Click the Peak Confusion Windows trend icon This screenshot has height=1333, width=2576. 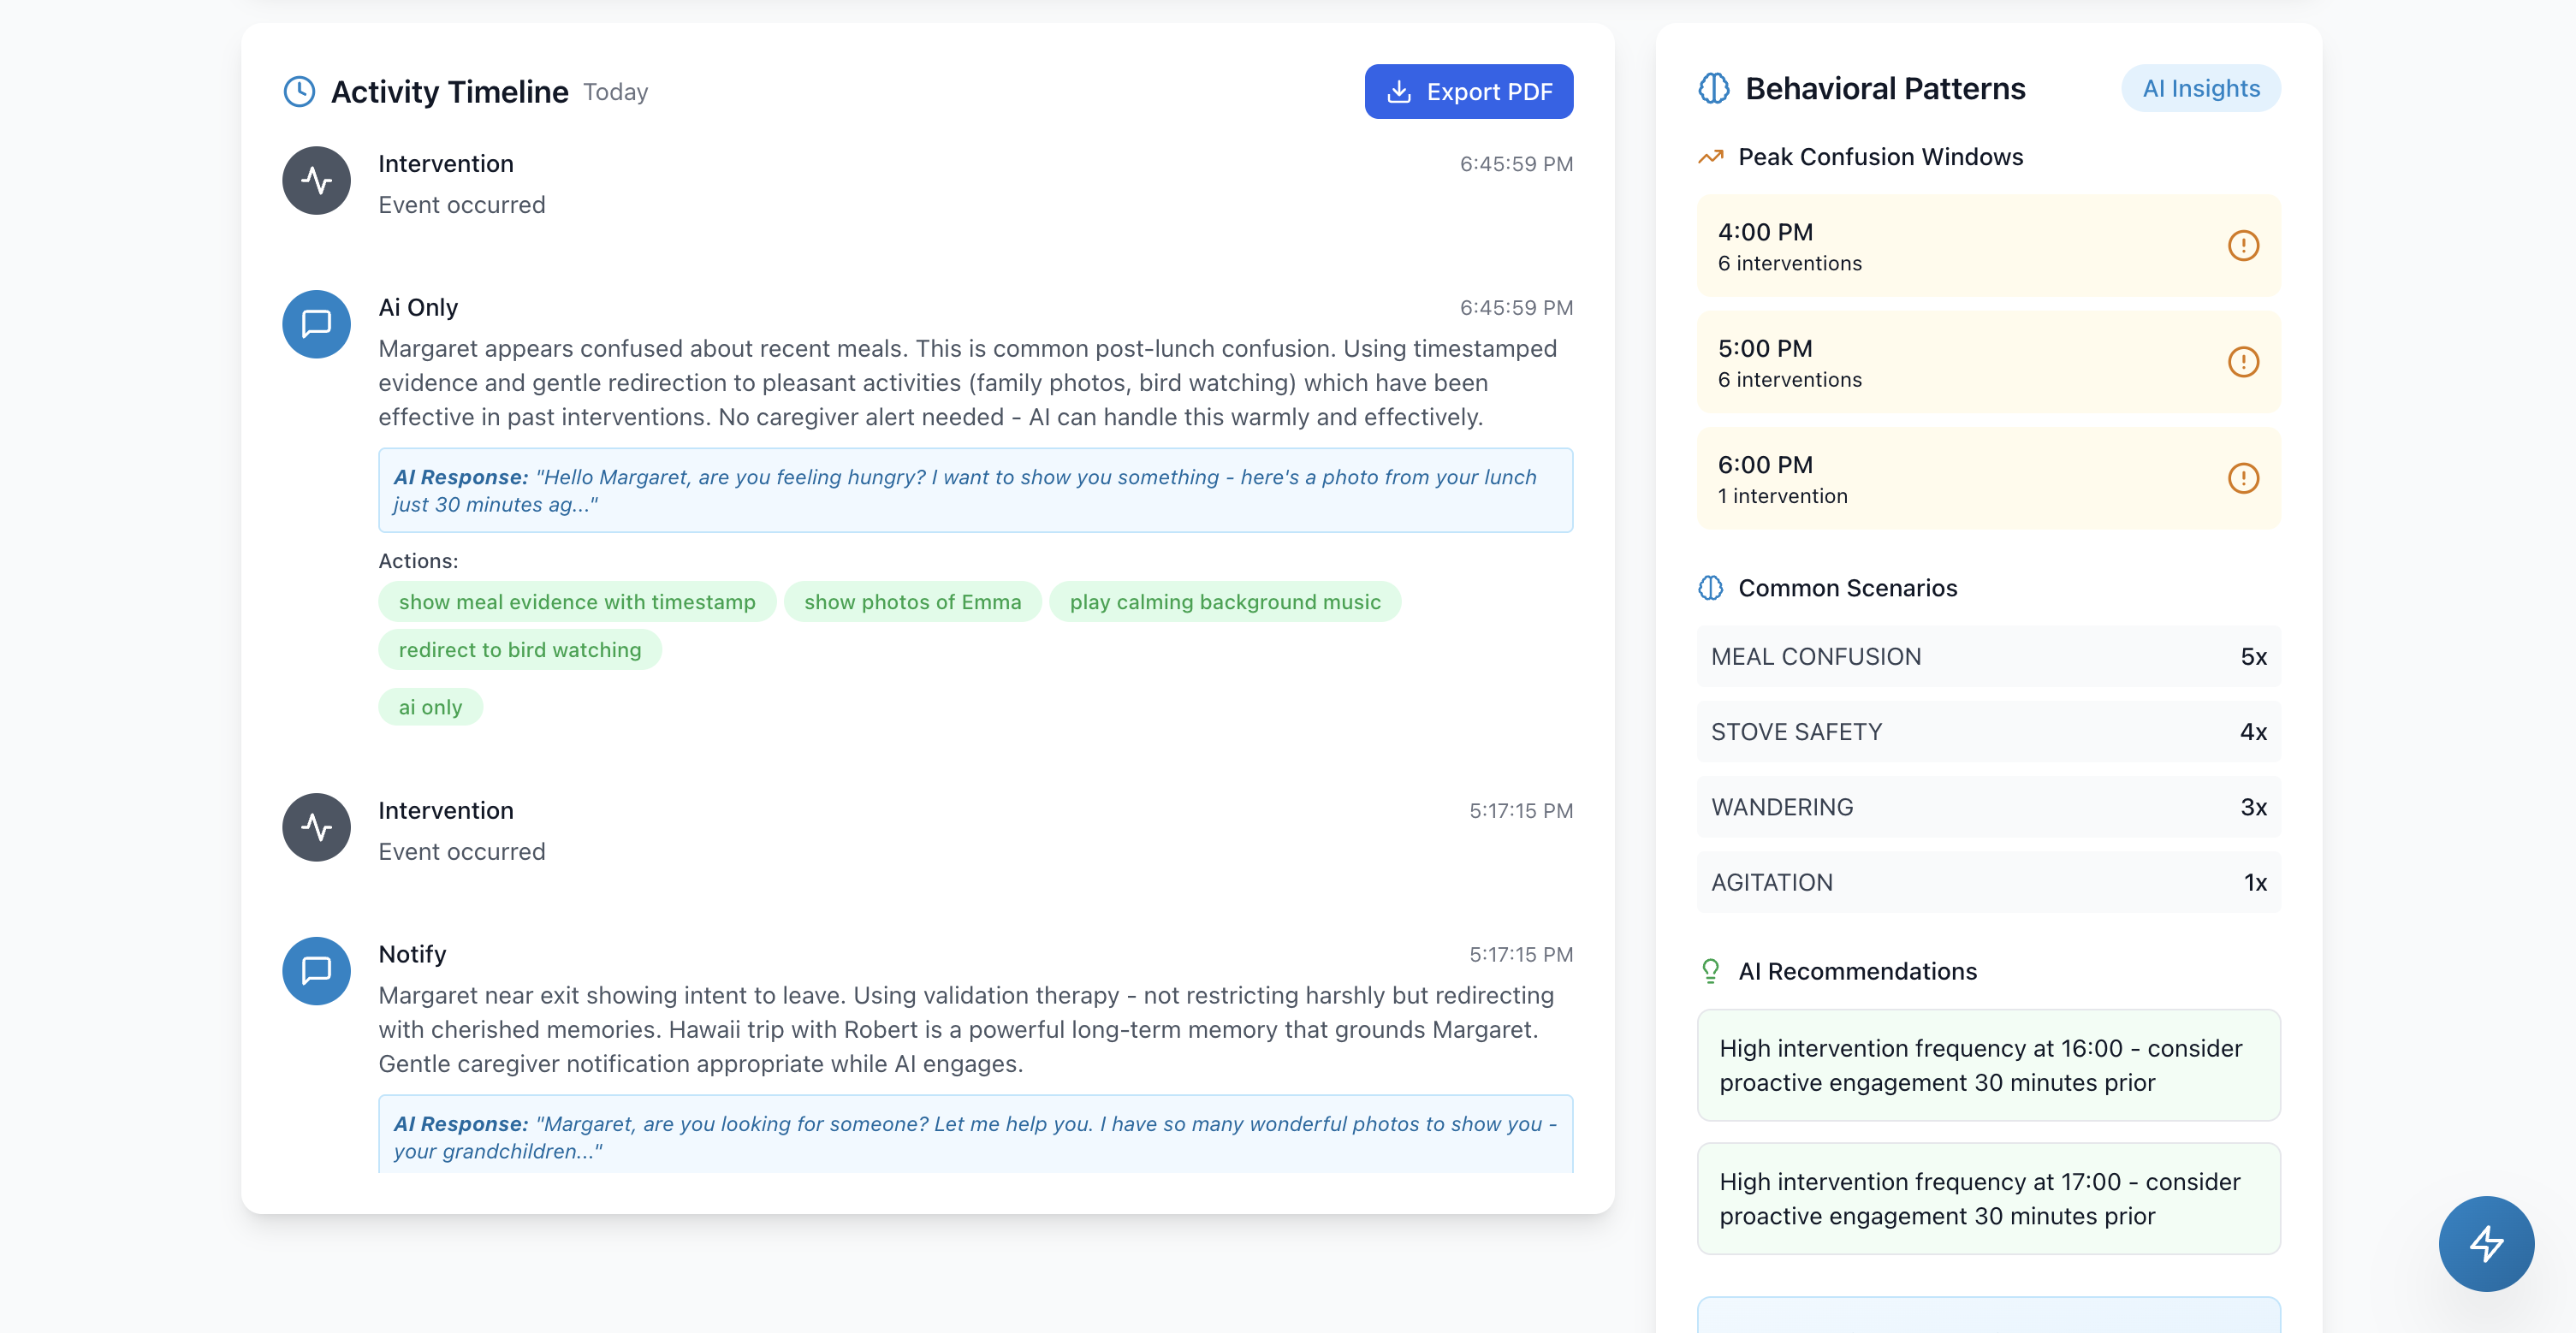1710,157
